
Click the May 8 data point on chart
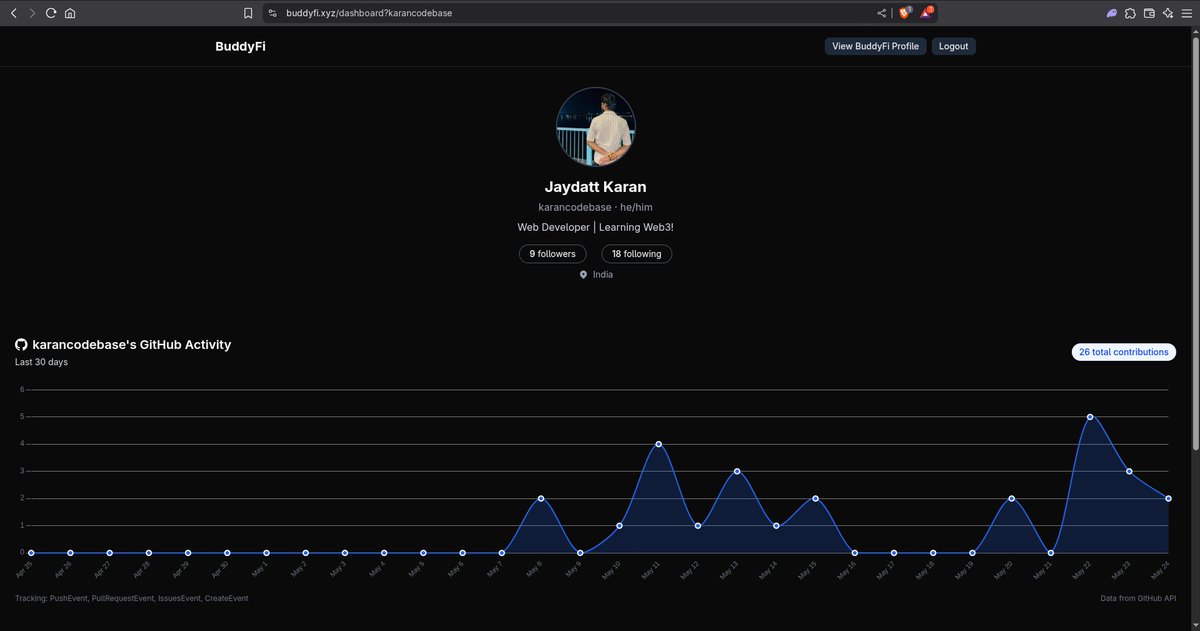coord(541,498)
